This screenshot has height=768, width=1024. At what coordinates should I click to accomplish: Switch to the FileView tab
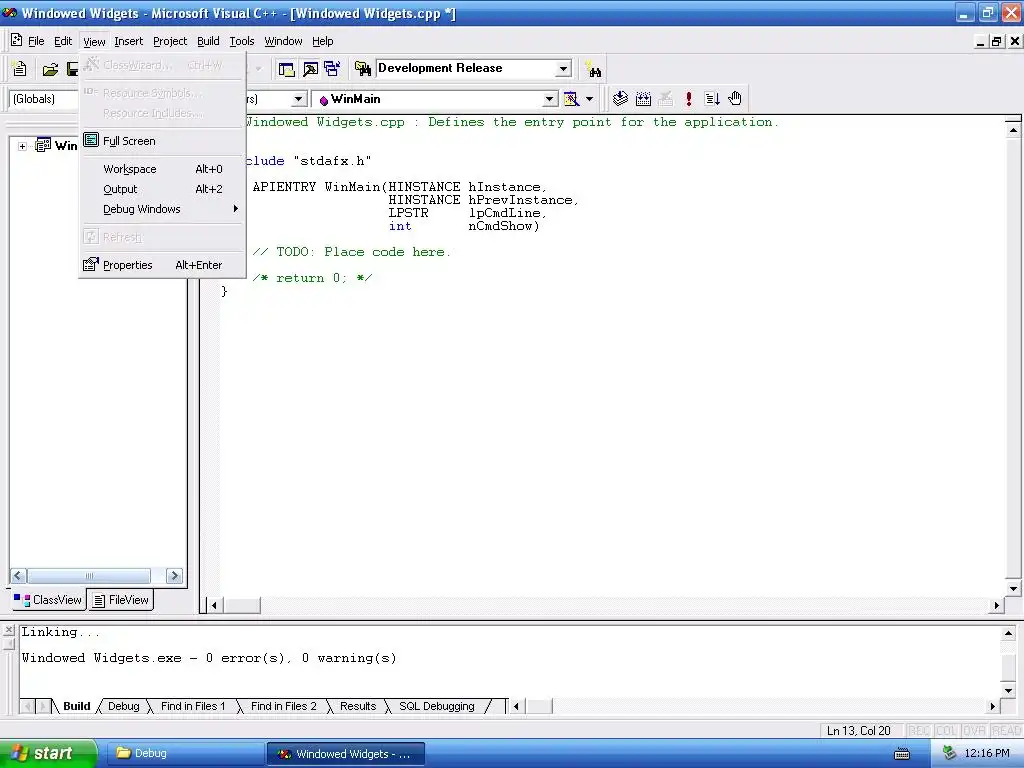[121, 600]
